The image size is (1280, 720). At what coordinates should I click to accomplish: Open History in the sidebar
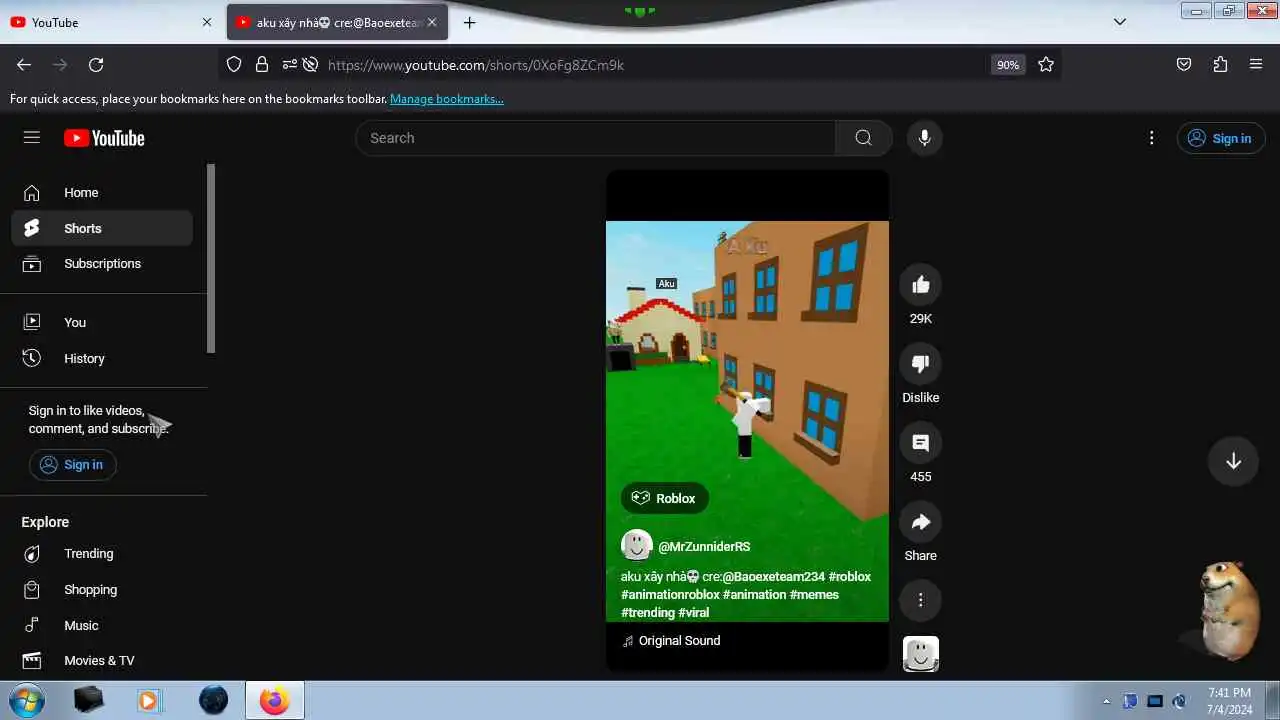pos(102,358)
